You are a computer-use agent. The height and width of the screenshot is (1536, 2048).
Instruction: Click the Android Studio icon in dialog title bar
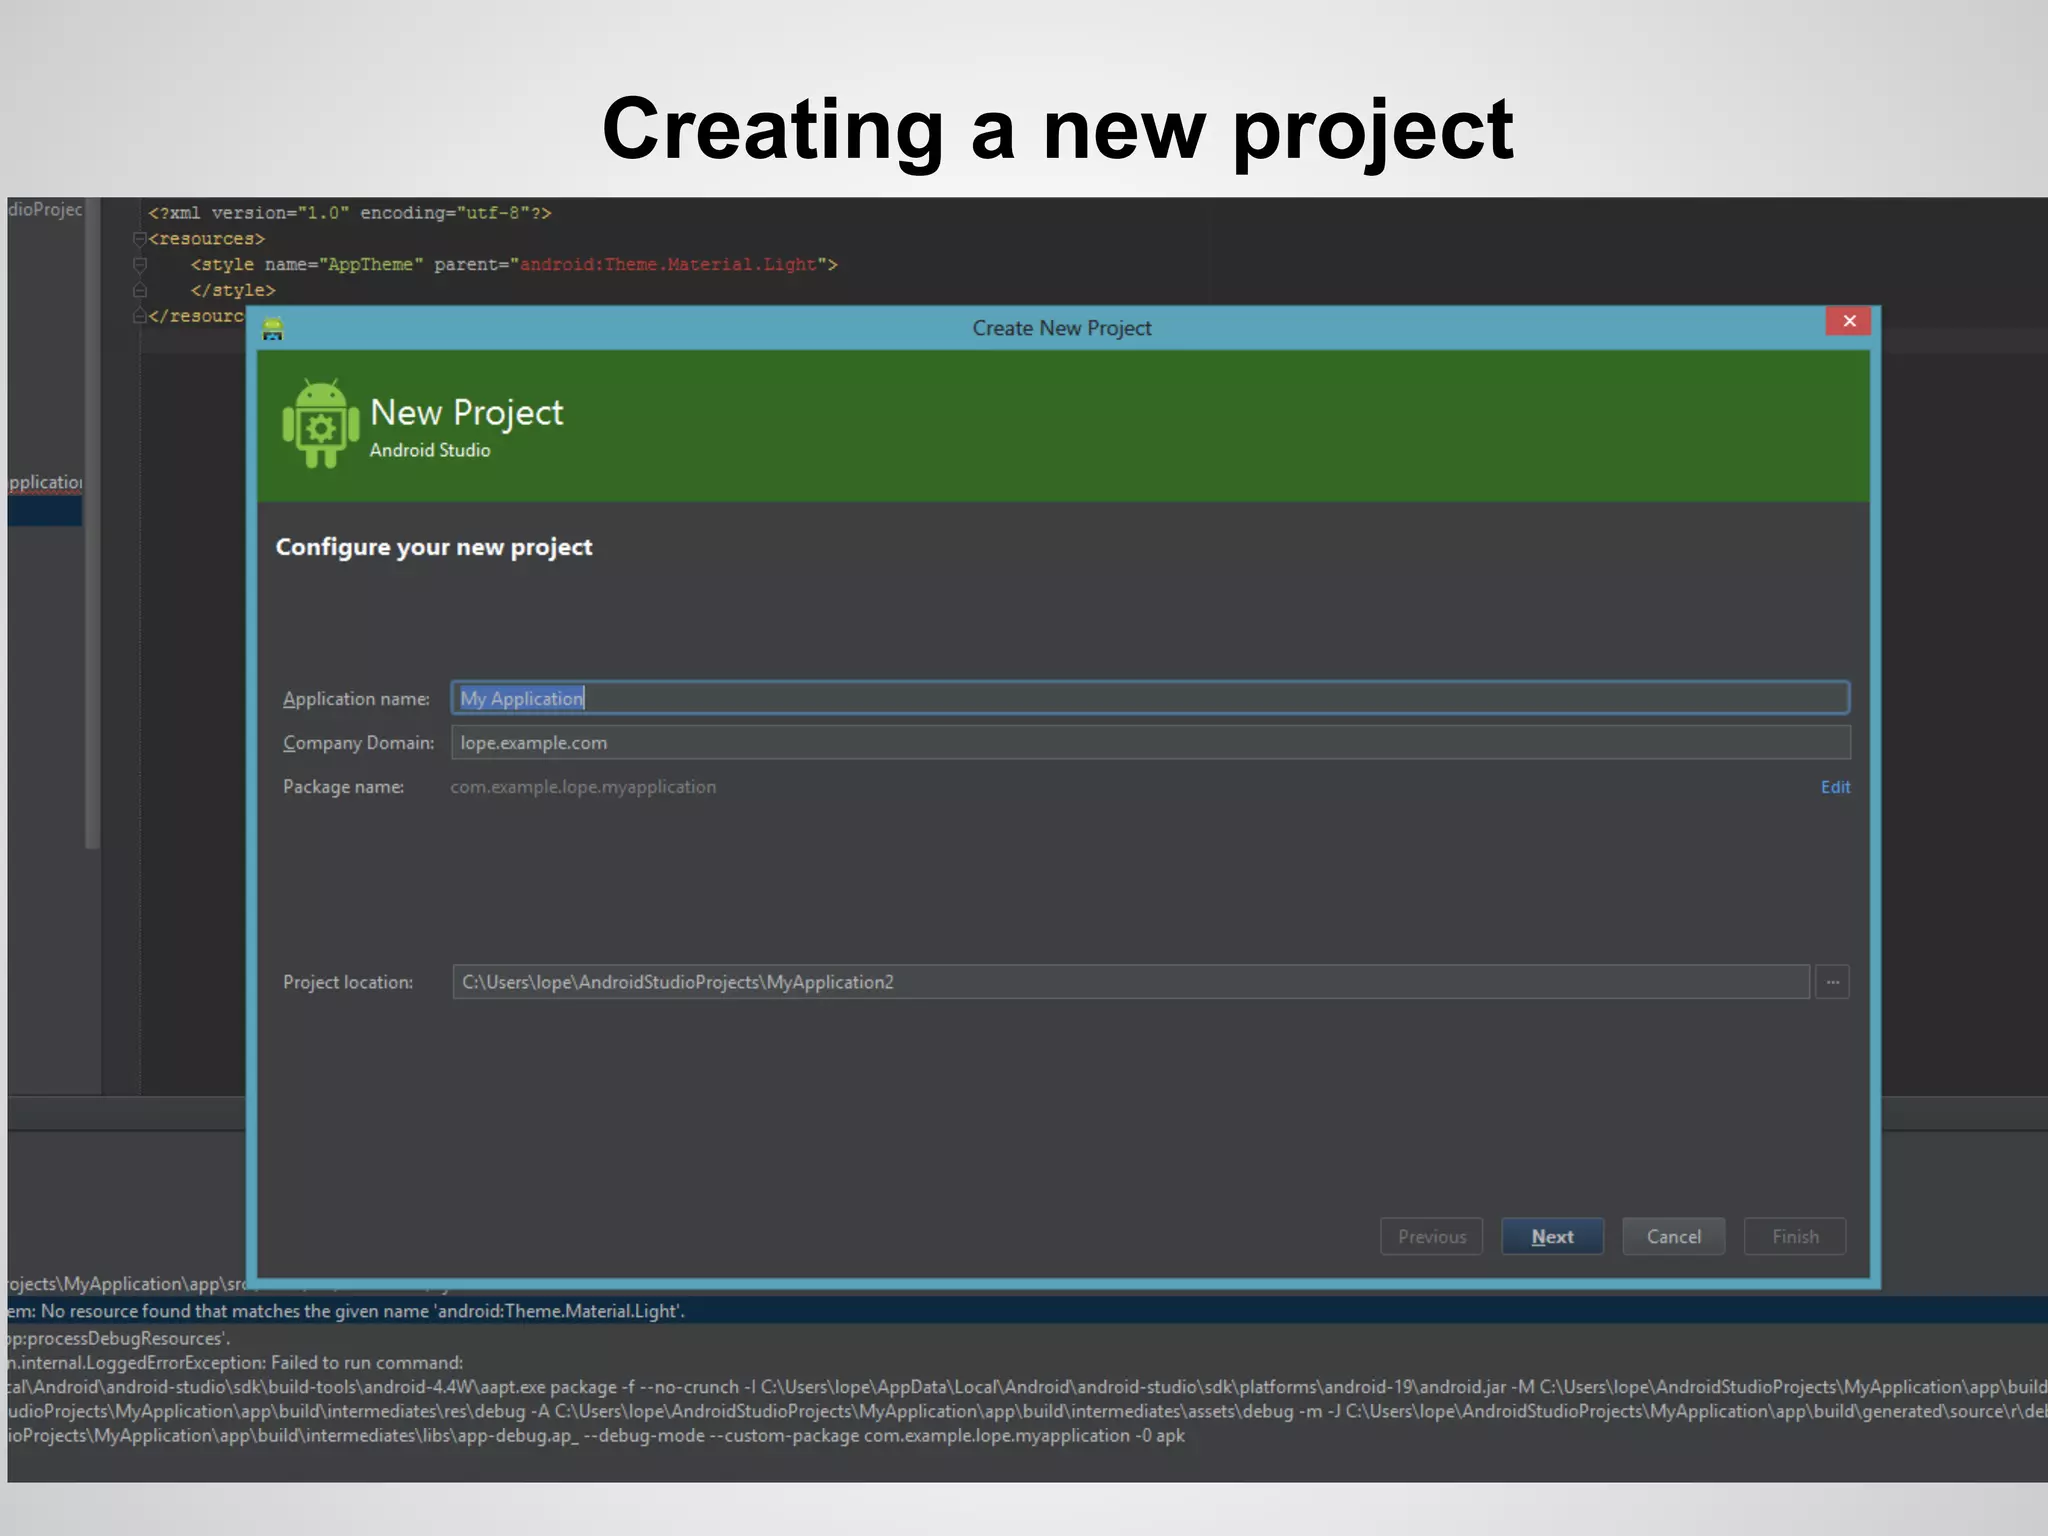[273, 328]
